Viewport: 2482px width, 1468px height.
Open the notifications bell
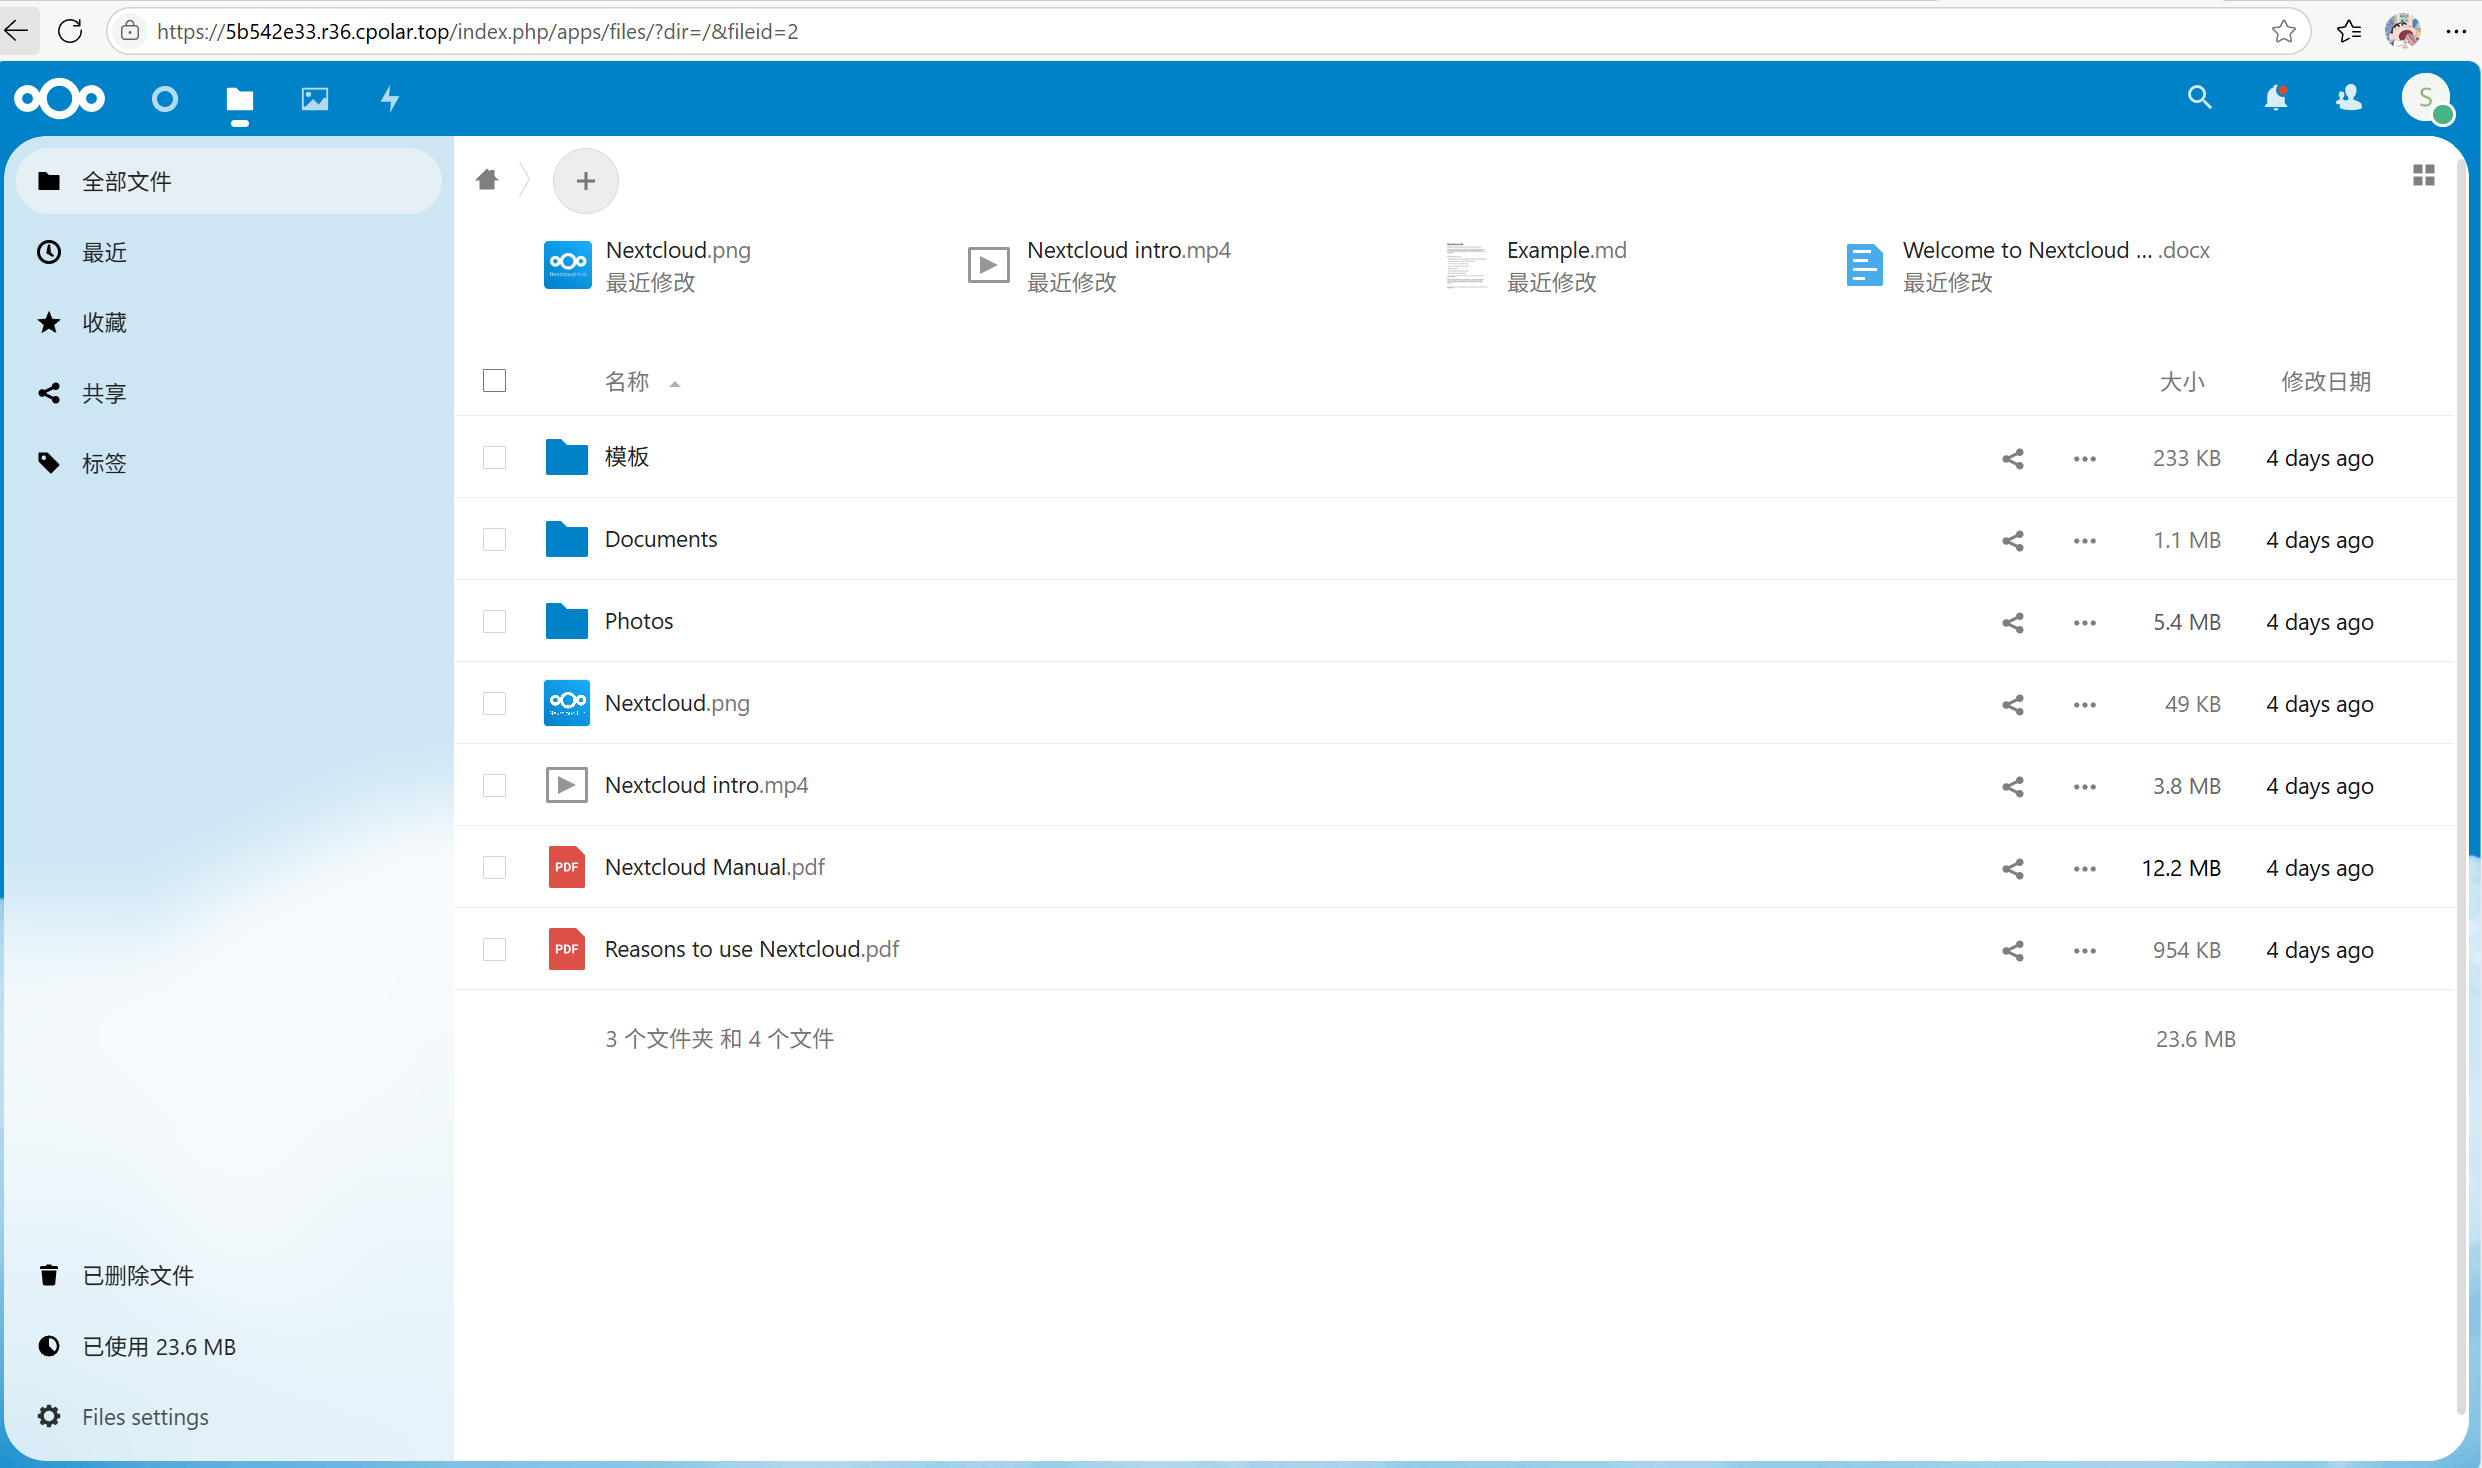(x=2275, y=98)
